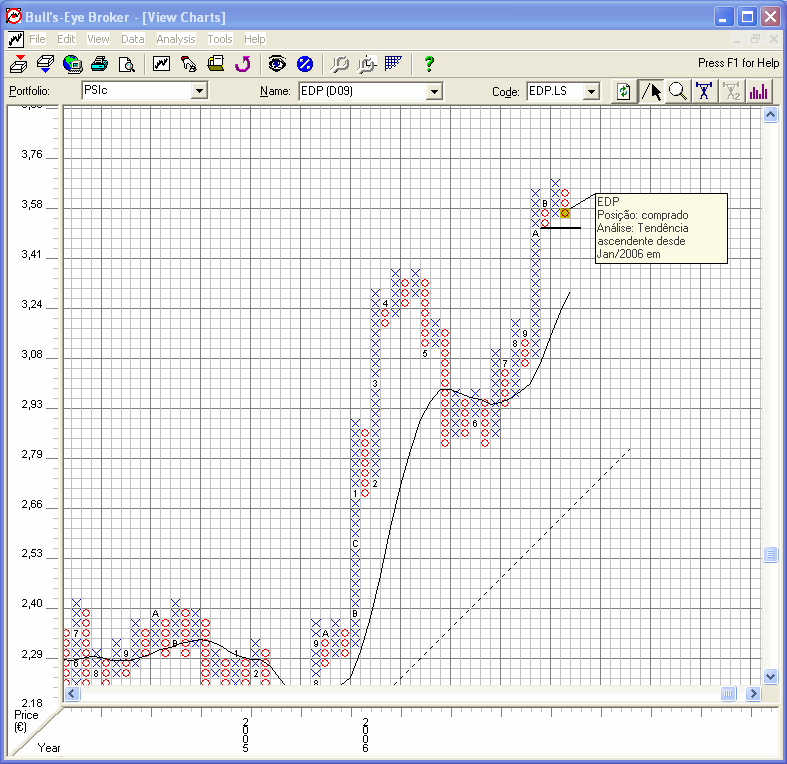Open the Name dropdown showing EDP (D09)
The width and height of the screenshot is (787, 764).
pyautogui.click(x=434, y=91)
